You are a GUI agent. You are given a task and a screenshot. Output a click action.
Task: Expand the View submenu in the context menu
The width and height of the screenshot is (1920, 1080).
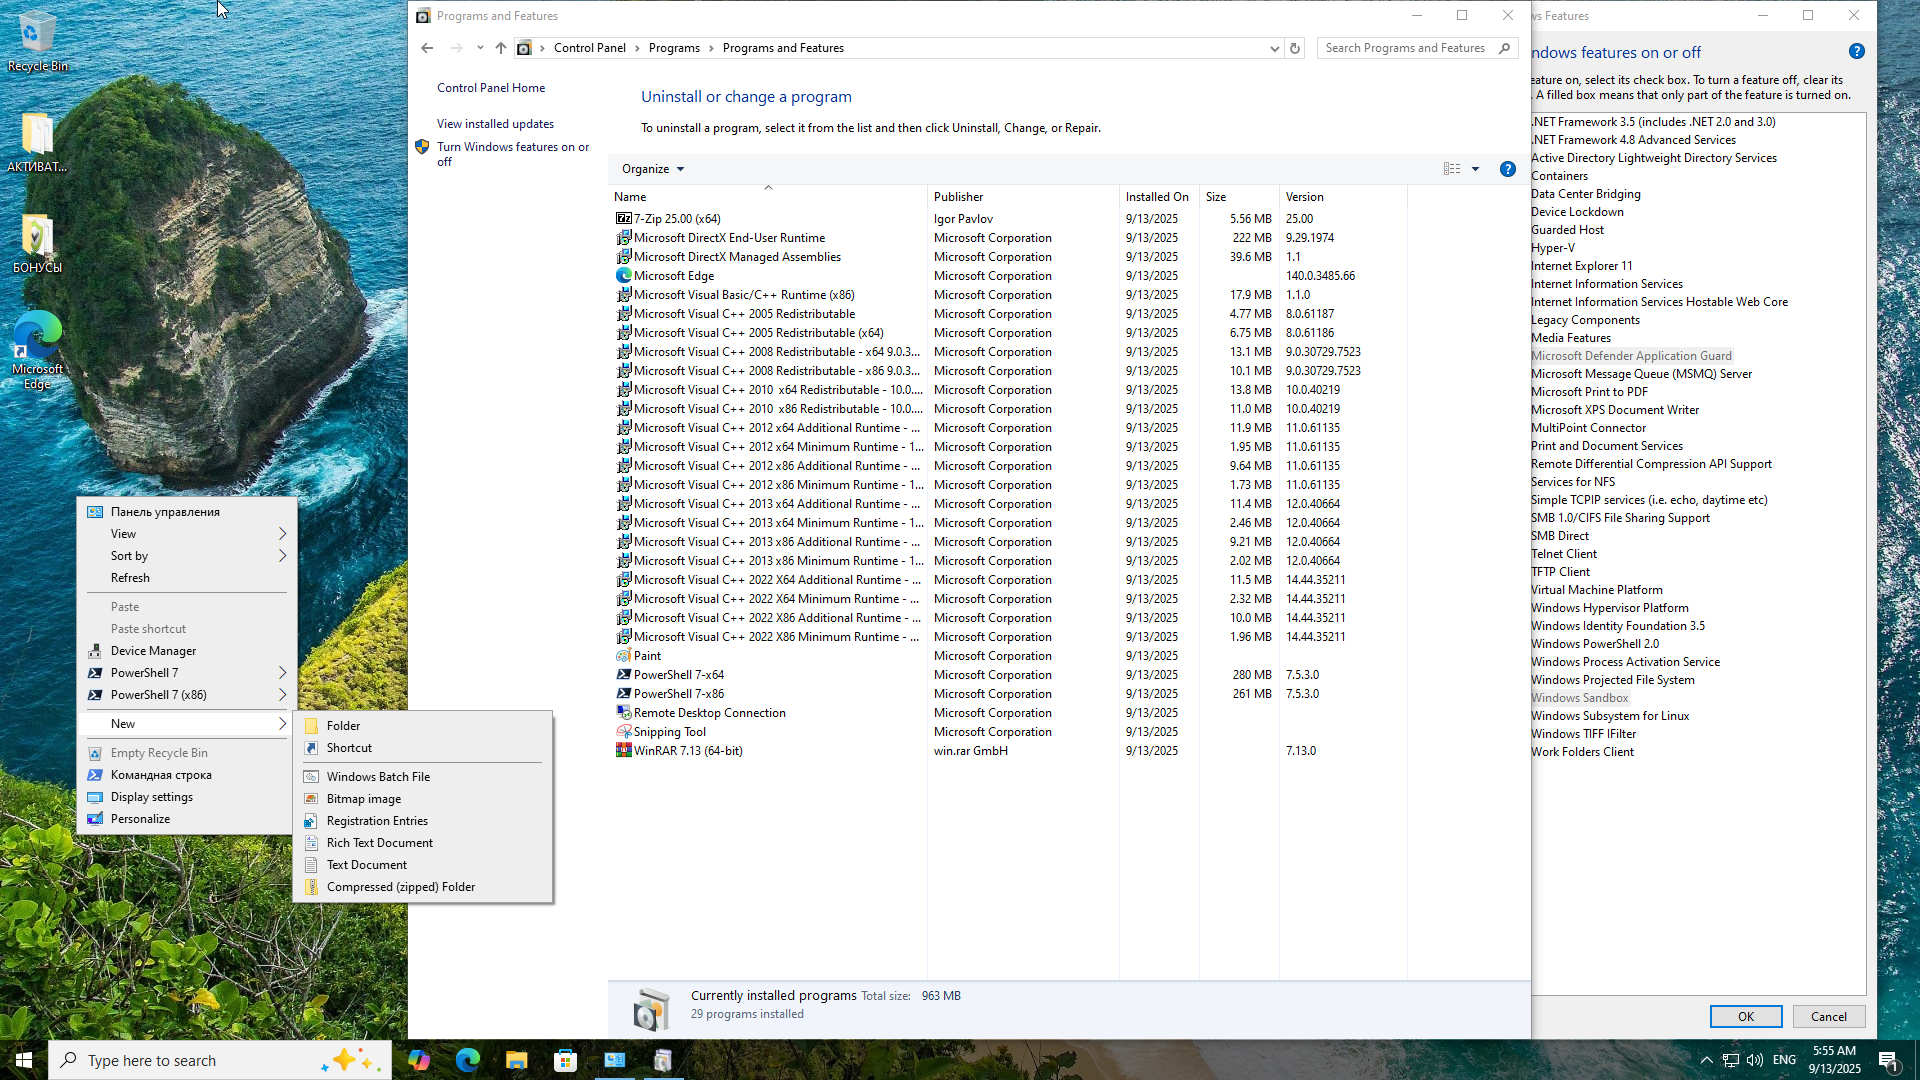click(x=188, y=534)
